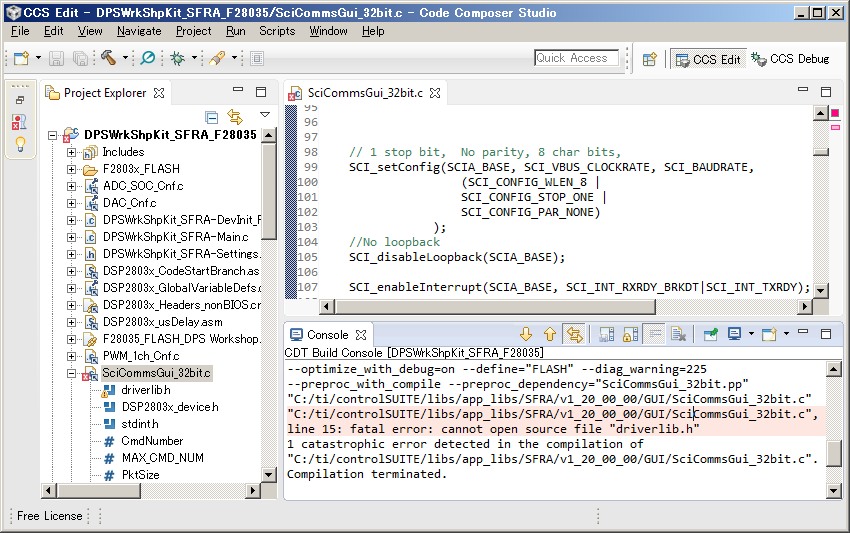
Task: Click Console vertical scrollbar down arrow
Action: point(833,491)
